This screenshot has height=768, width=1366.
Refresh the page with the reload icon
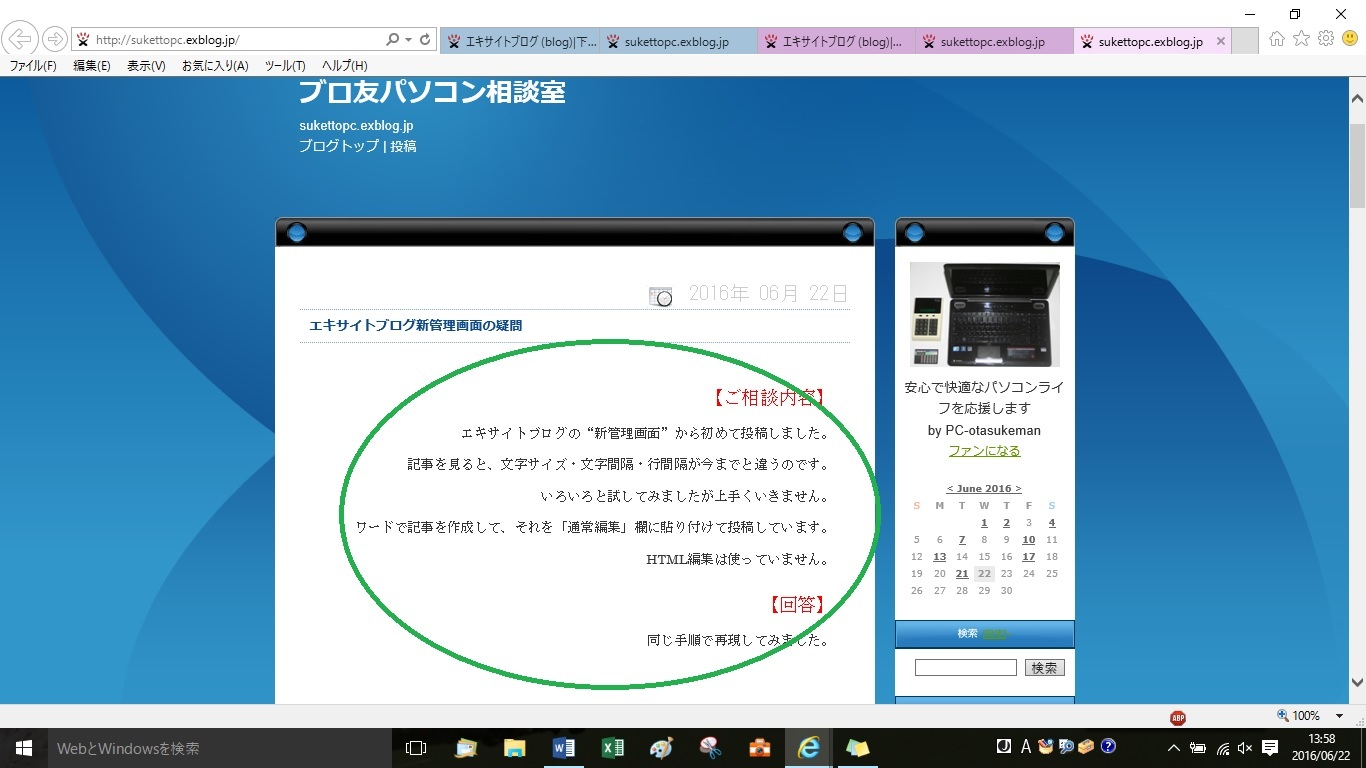pos(425,40)
